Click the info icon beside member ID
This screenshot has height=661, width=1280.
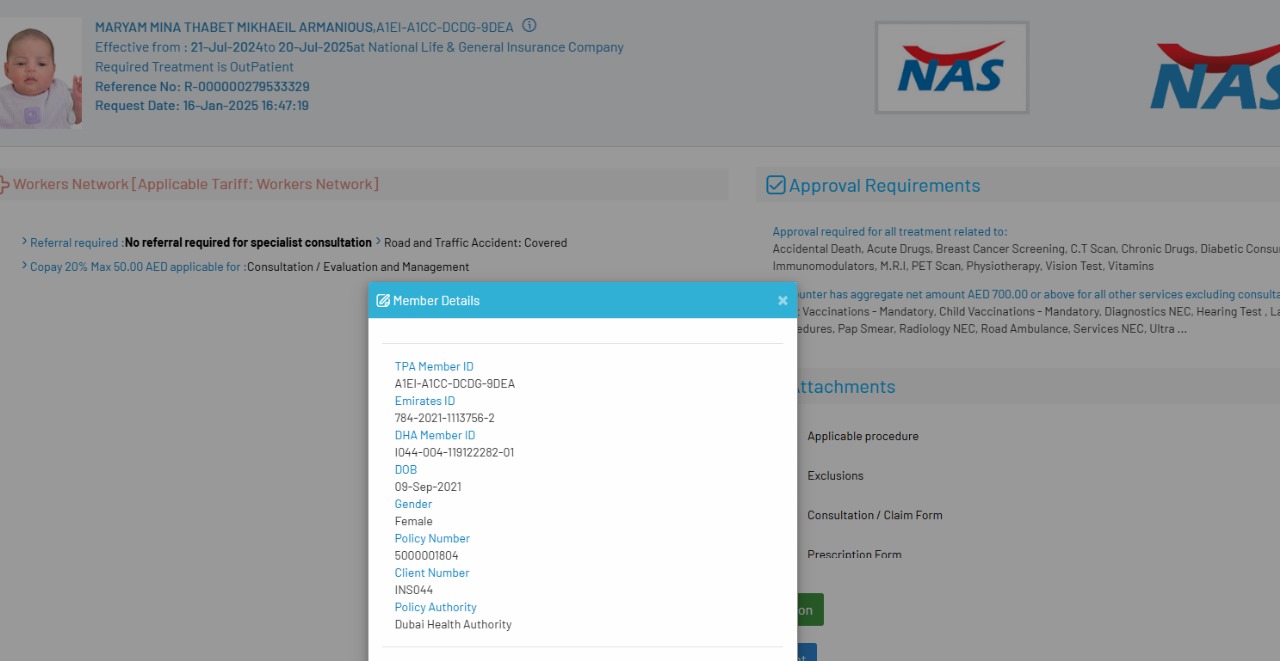pyautogui.click(x=529, y=26)
